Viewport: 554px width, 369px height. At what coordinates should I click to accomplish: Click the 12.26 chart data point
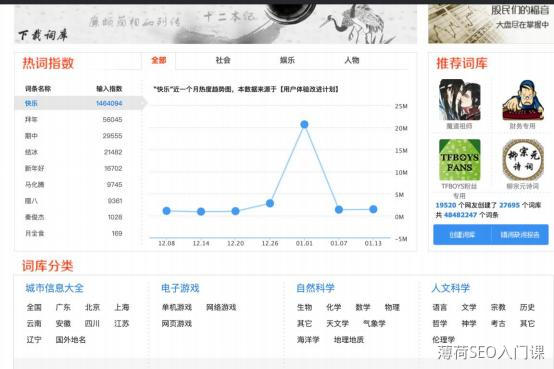click(x=270, y=203)
